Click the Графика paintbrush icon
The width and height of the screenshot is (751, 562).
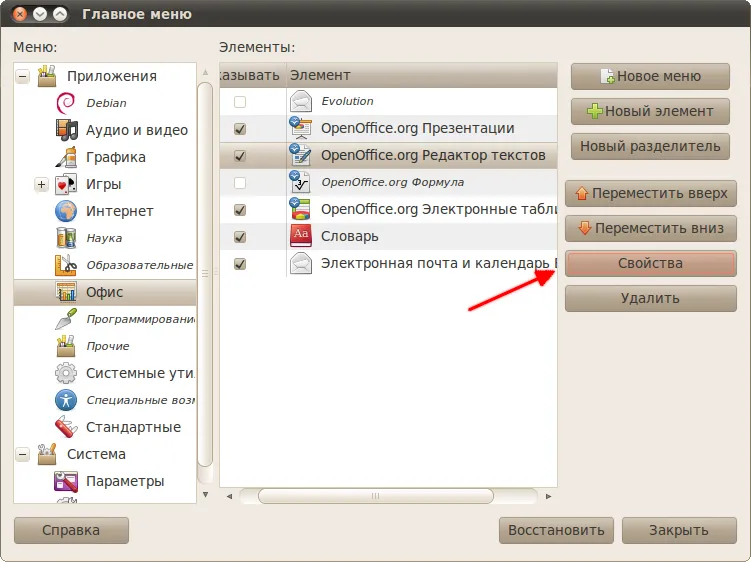point(66,157)
